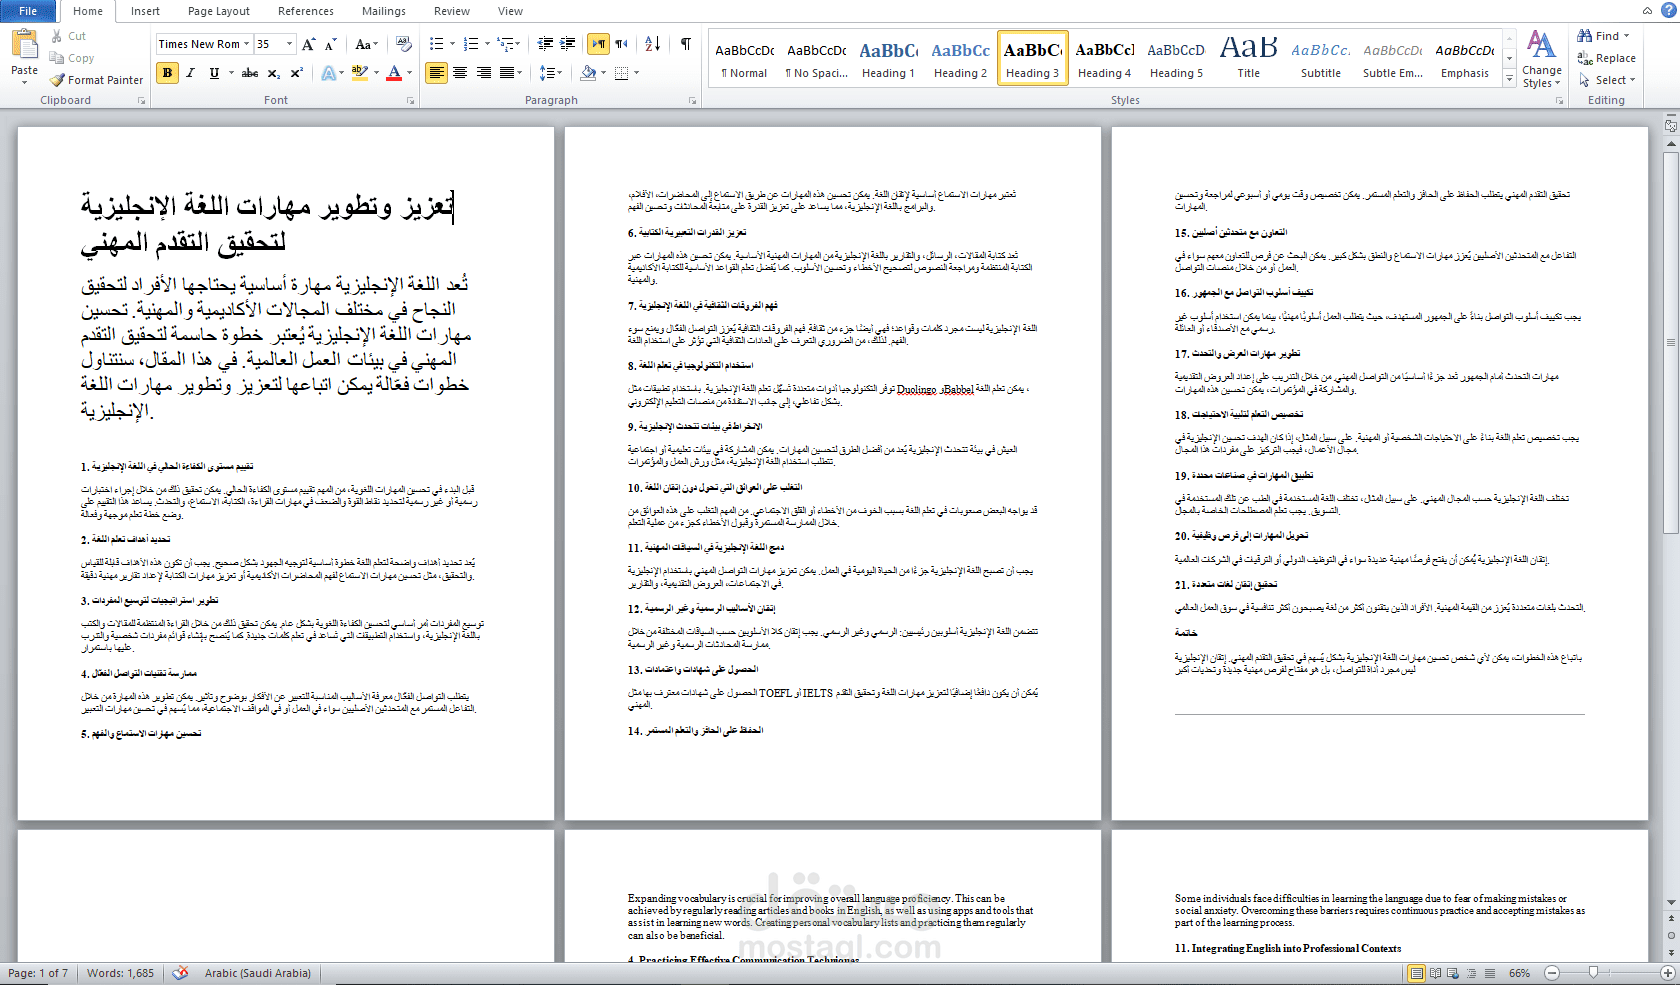Image resolution: width=1680 pixels, height=985 pixels.
Task: Click the Clear Formatting eraser icon
Action: [403, 44]
